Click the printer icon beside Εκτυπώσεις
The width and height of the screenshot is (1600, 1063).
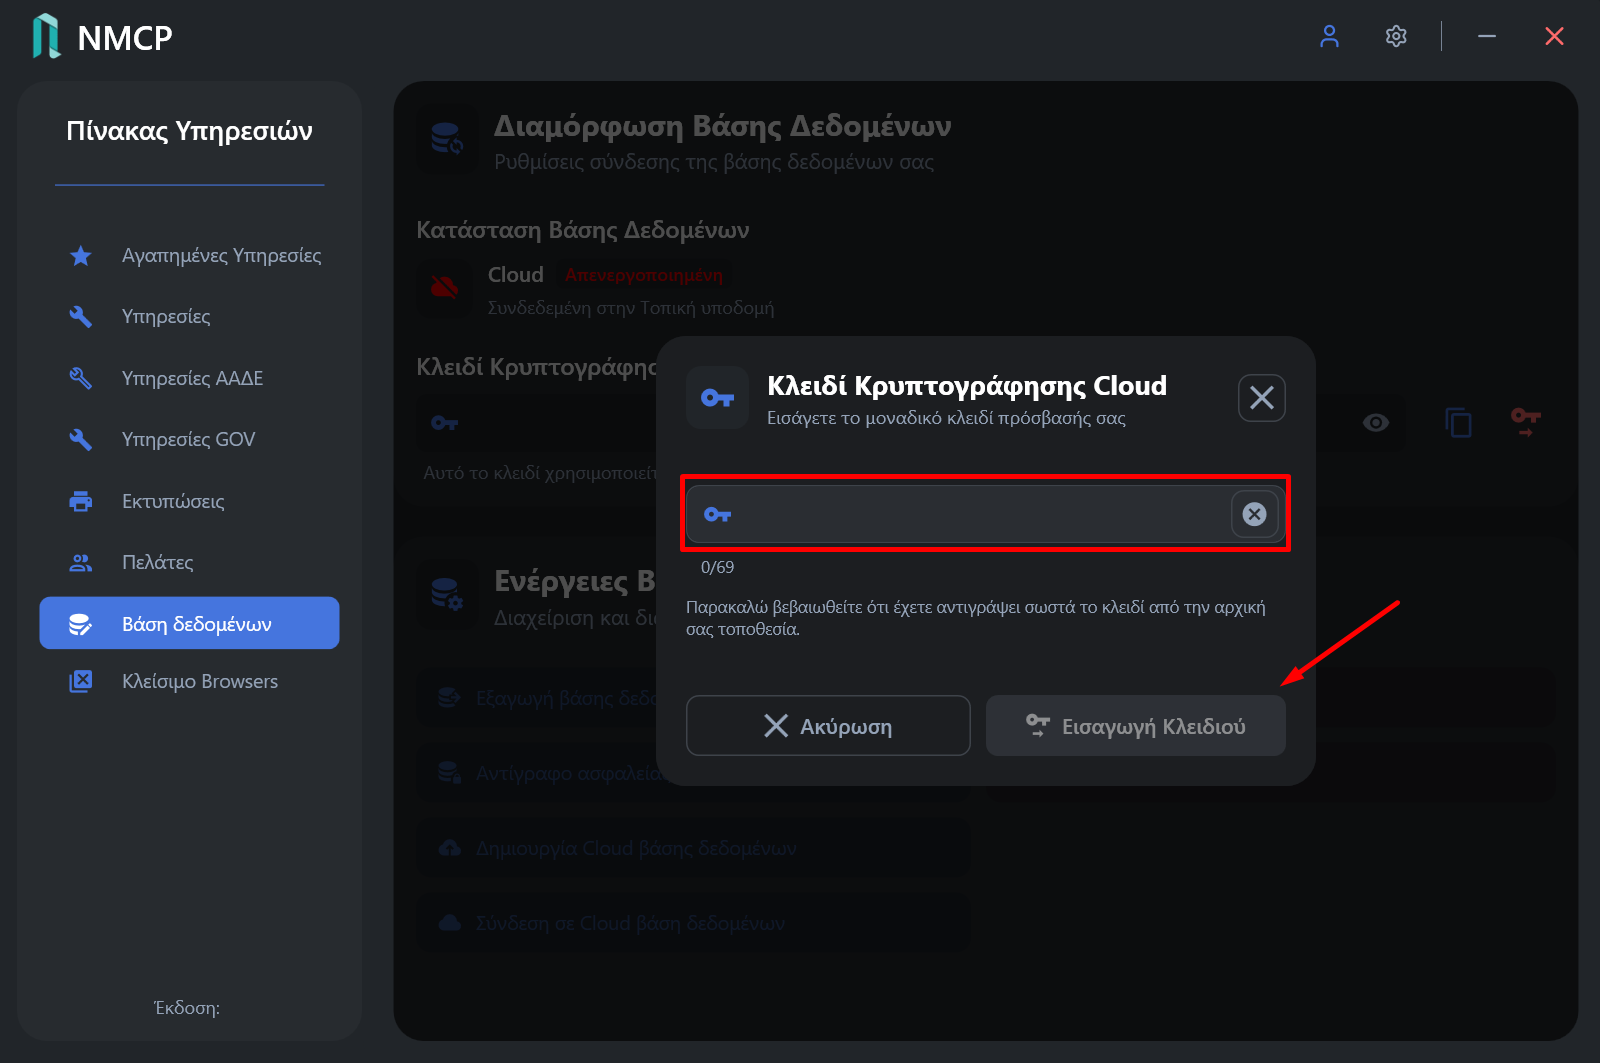click(81, 502)
